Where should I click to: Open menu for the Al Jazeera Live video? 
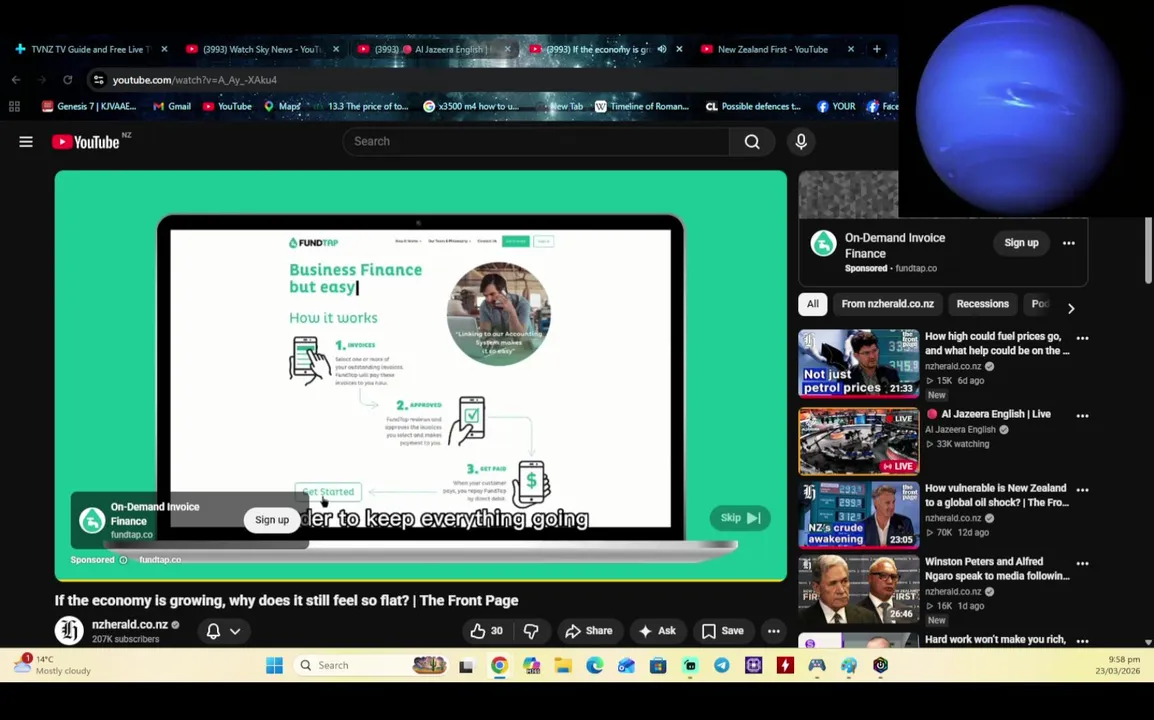pyautogui.click(x=1082, y=416)
